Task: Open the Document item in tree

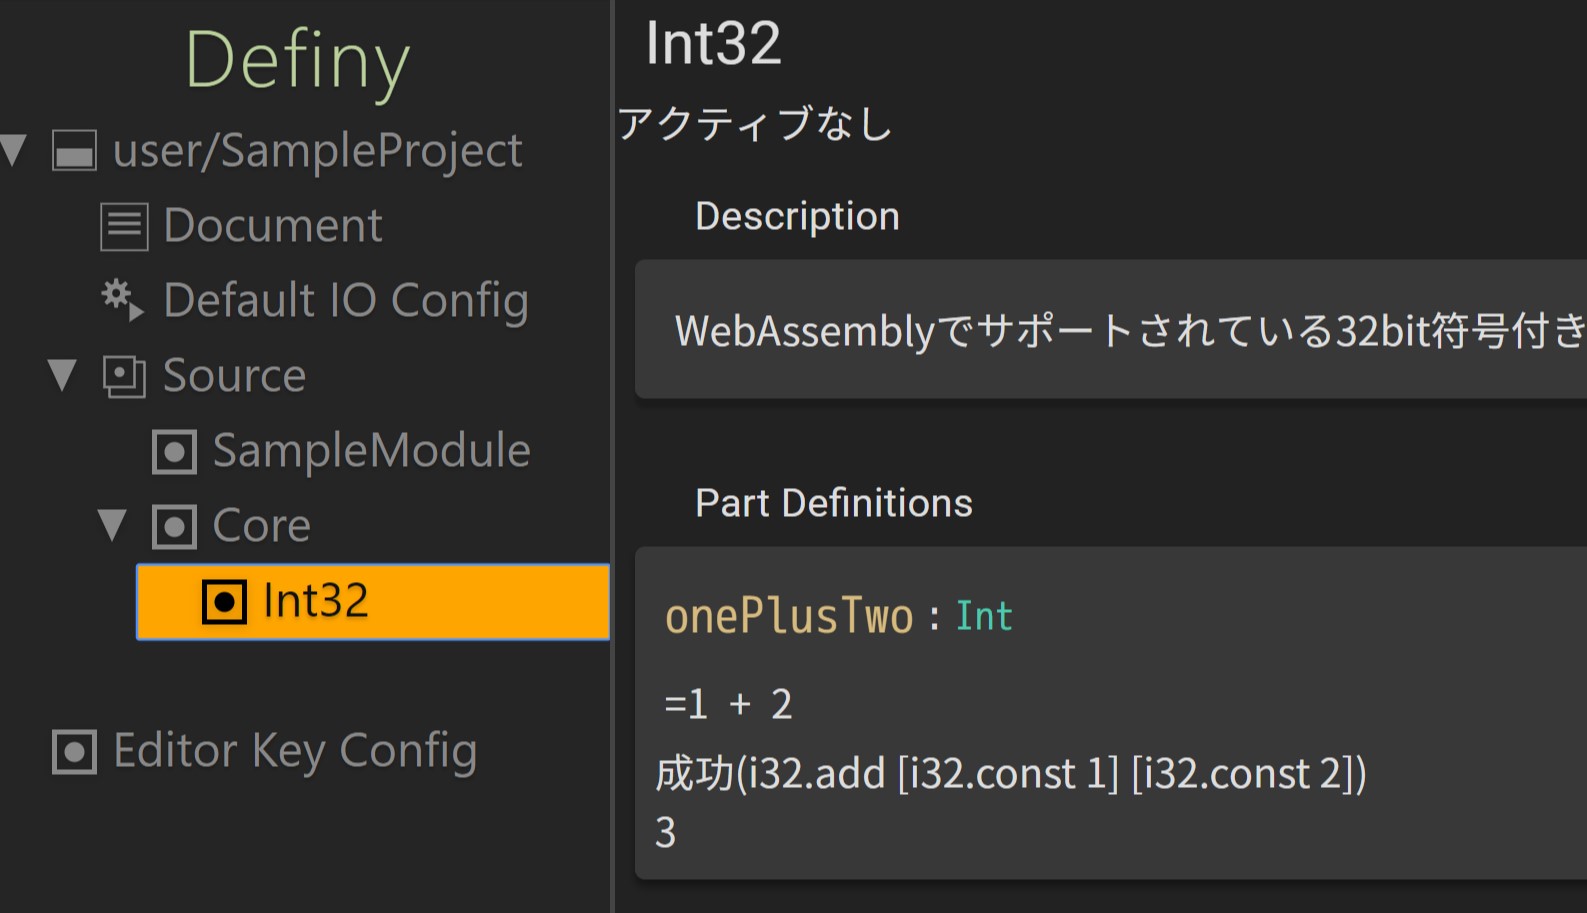Action: click(x=272, y=226)
